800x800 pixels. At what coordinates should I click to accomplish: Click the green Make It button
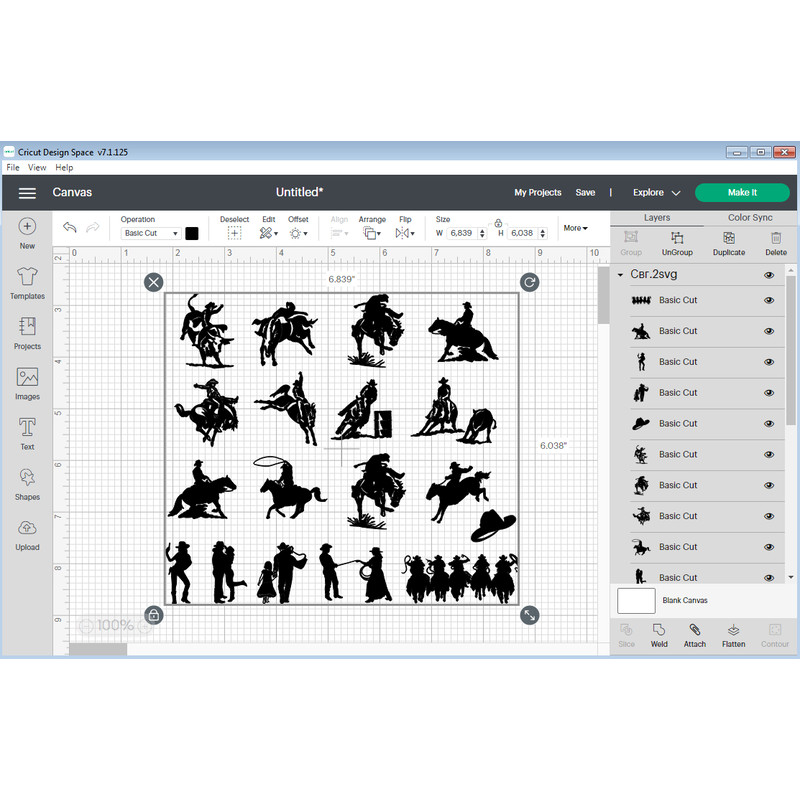[x=742, y=192]
